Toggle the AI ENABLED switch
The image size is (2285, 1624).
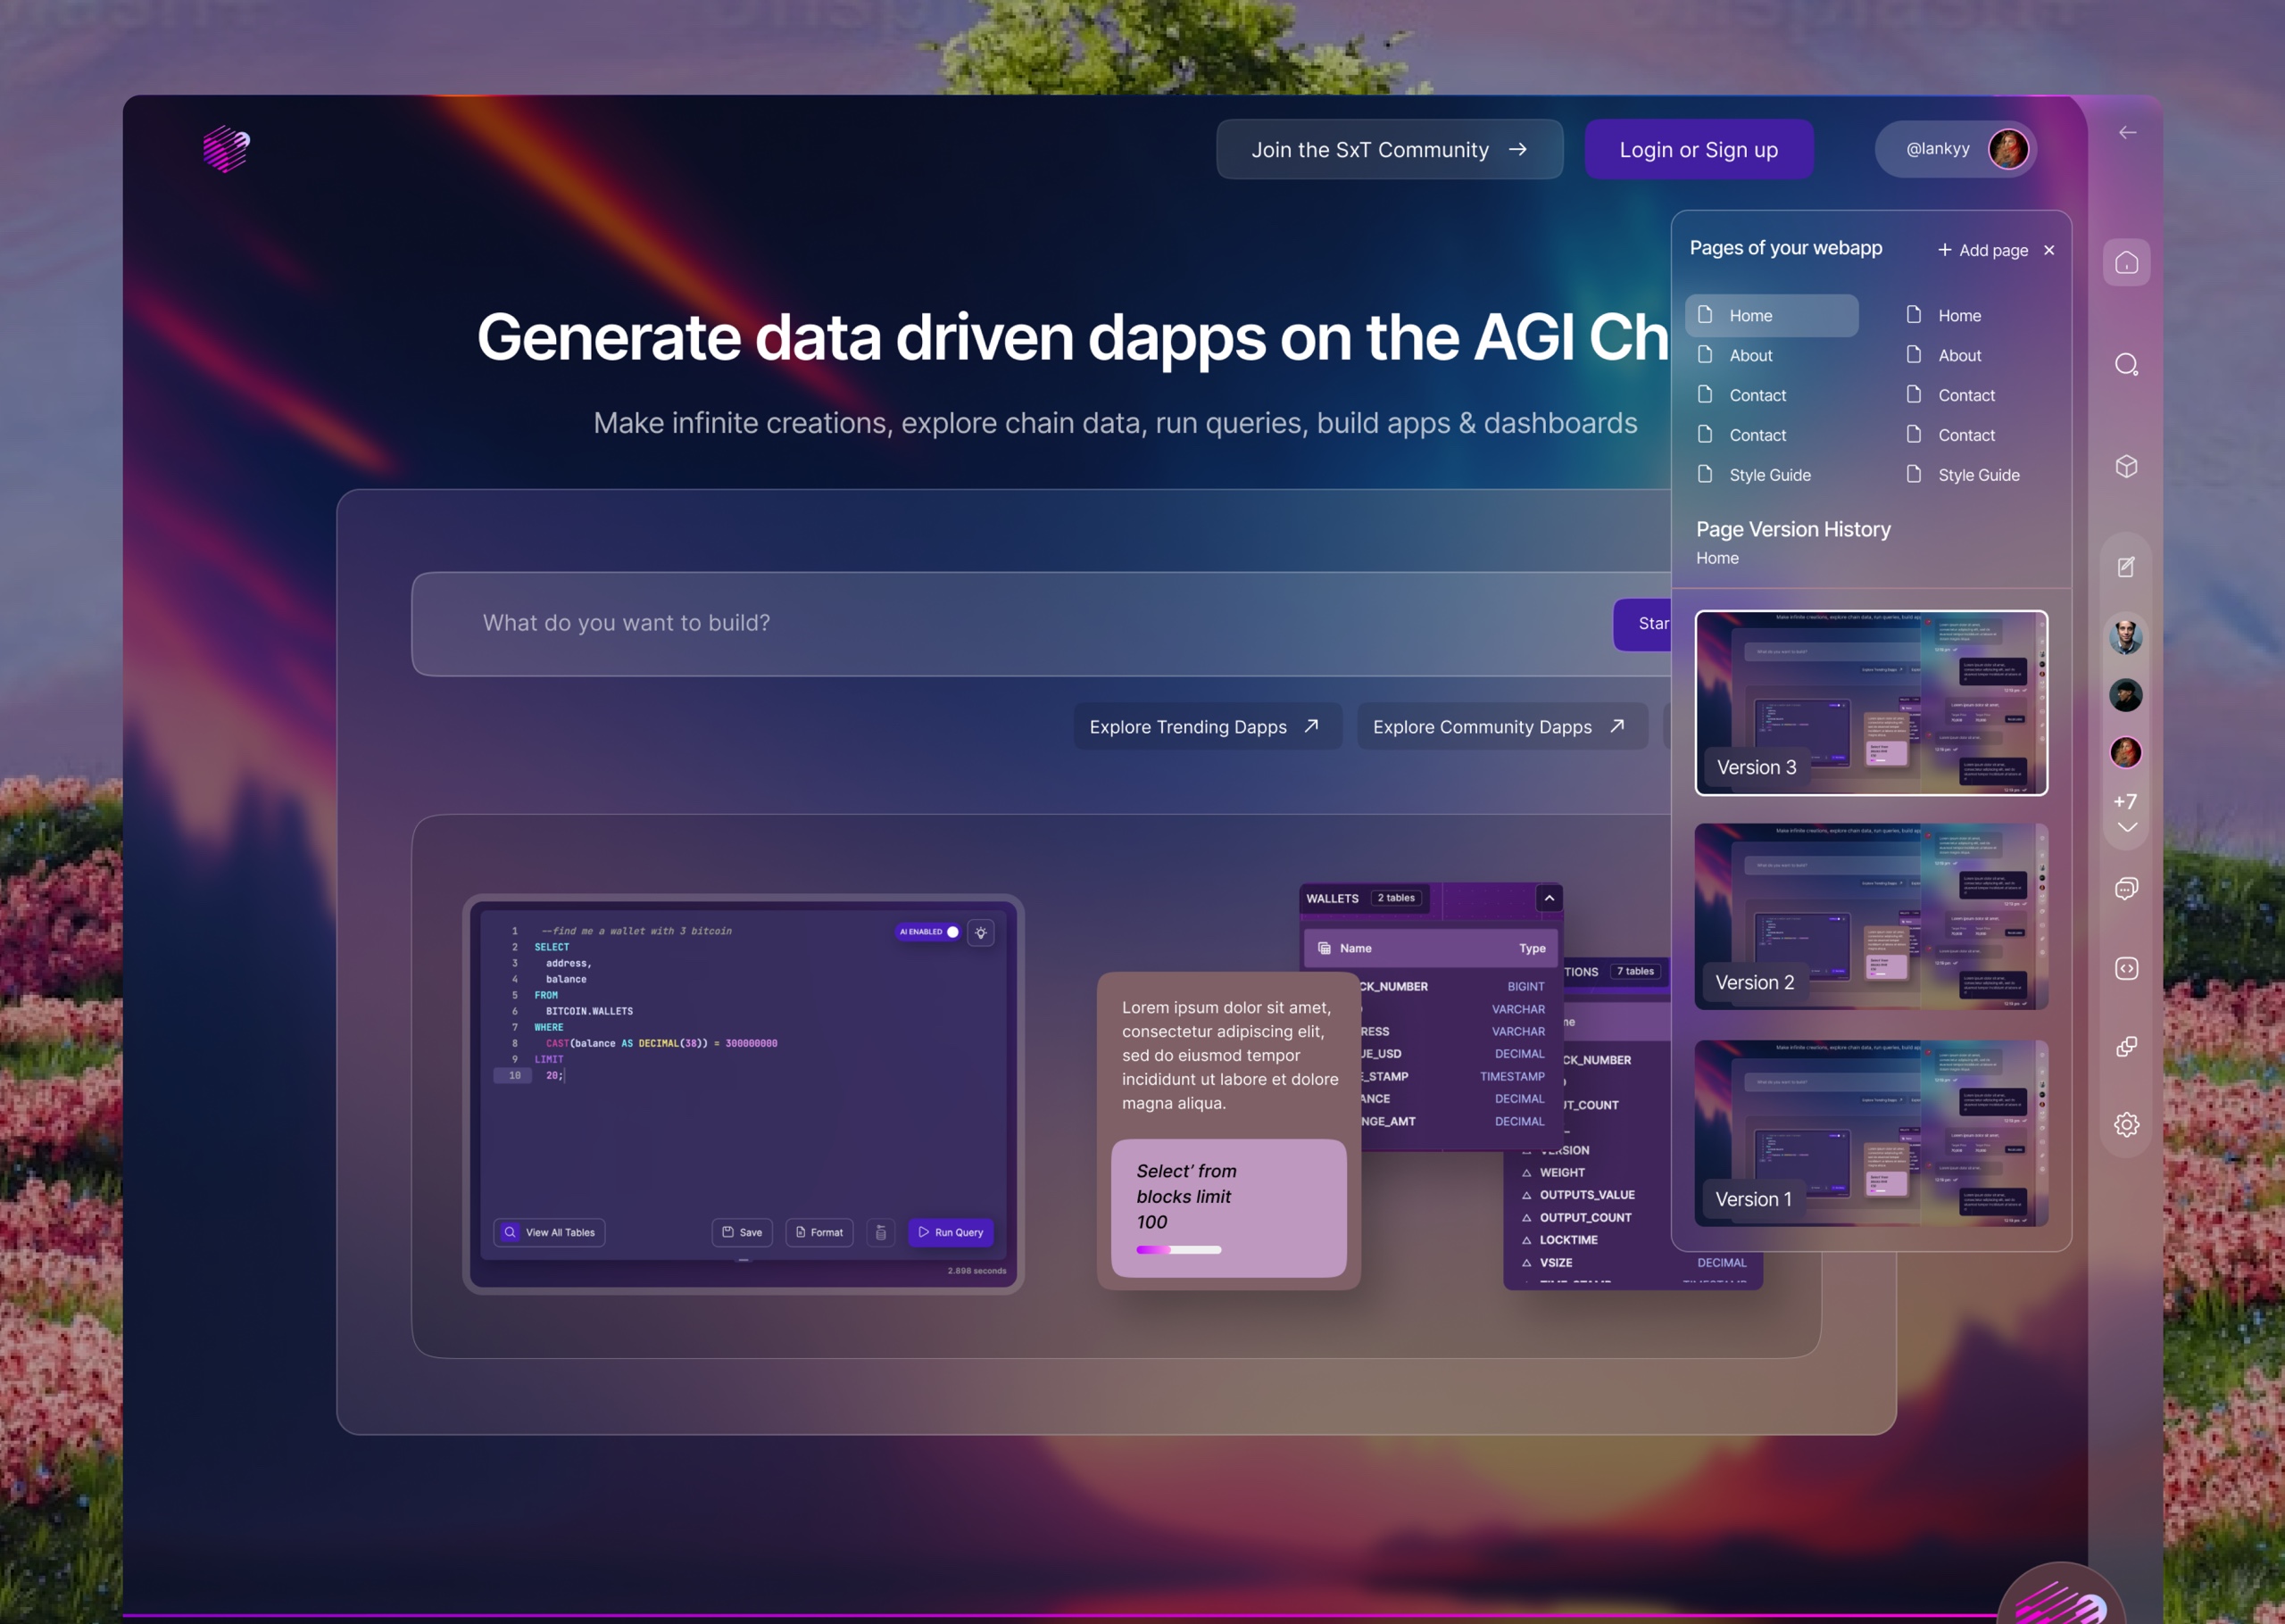coord(928,932)
